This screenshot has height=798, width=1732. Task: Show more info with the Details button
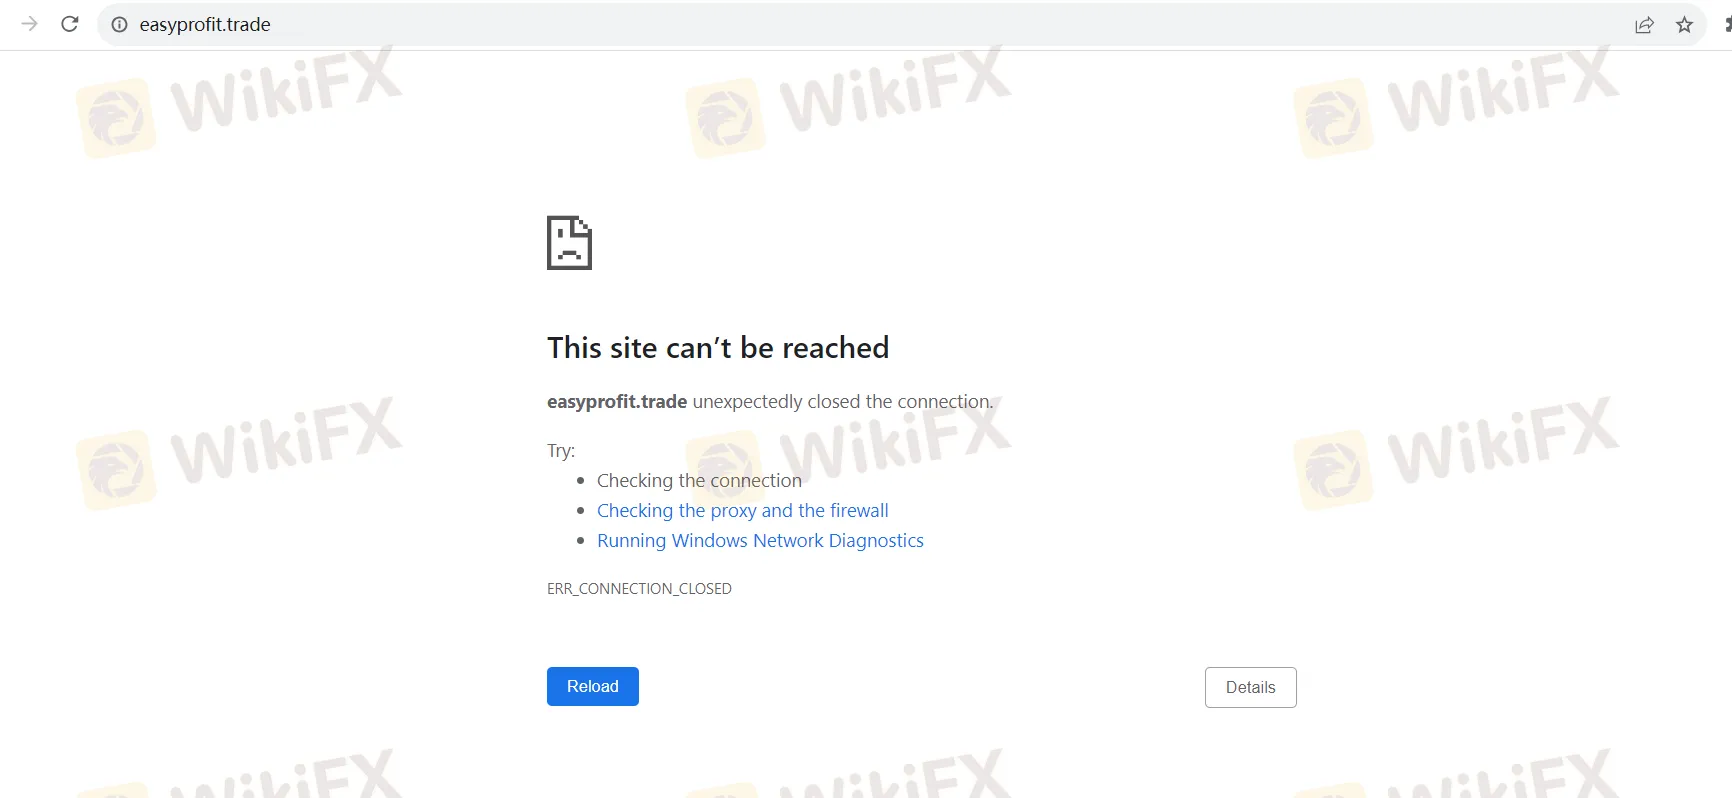point(1251,687)
